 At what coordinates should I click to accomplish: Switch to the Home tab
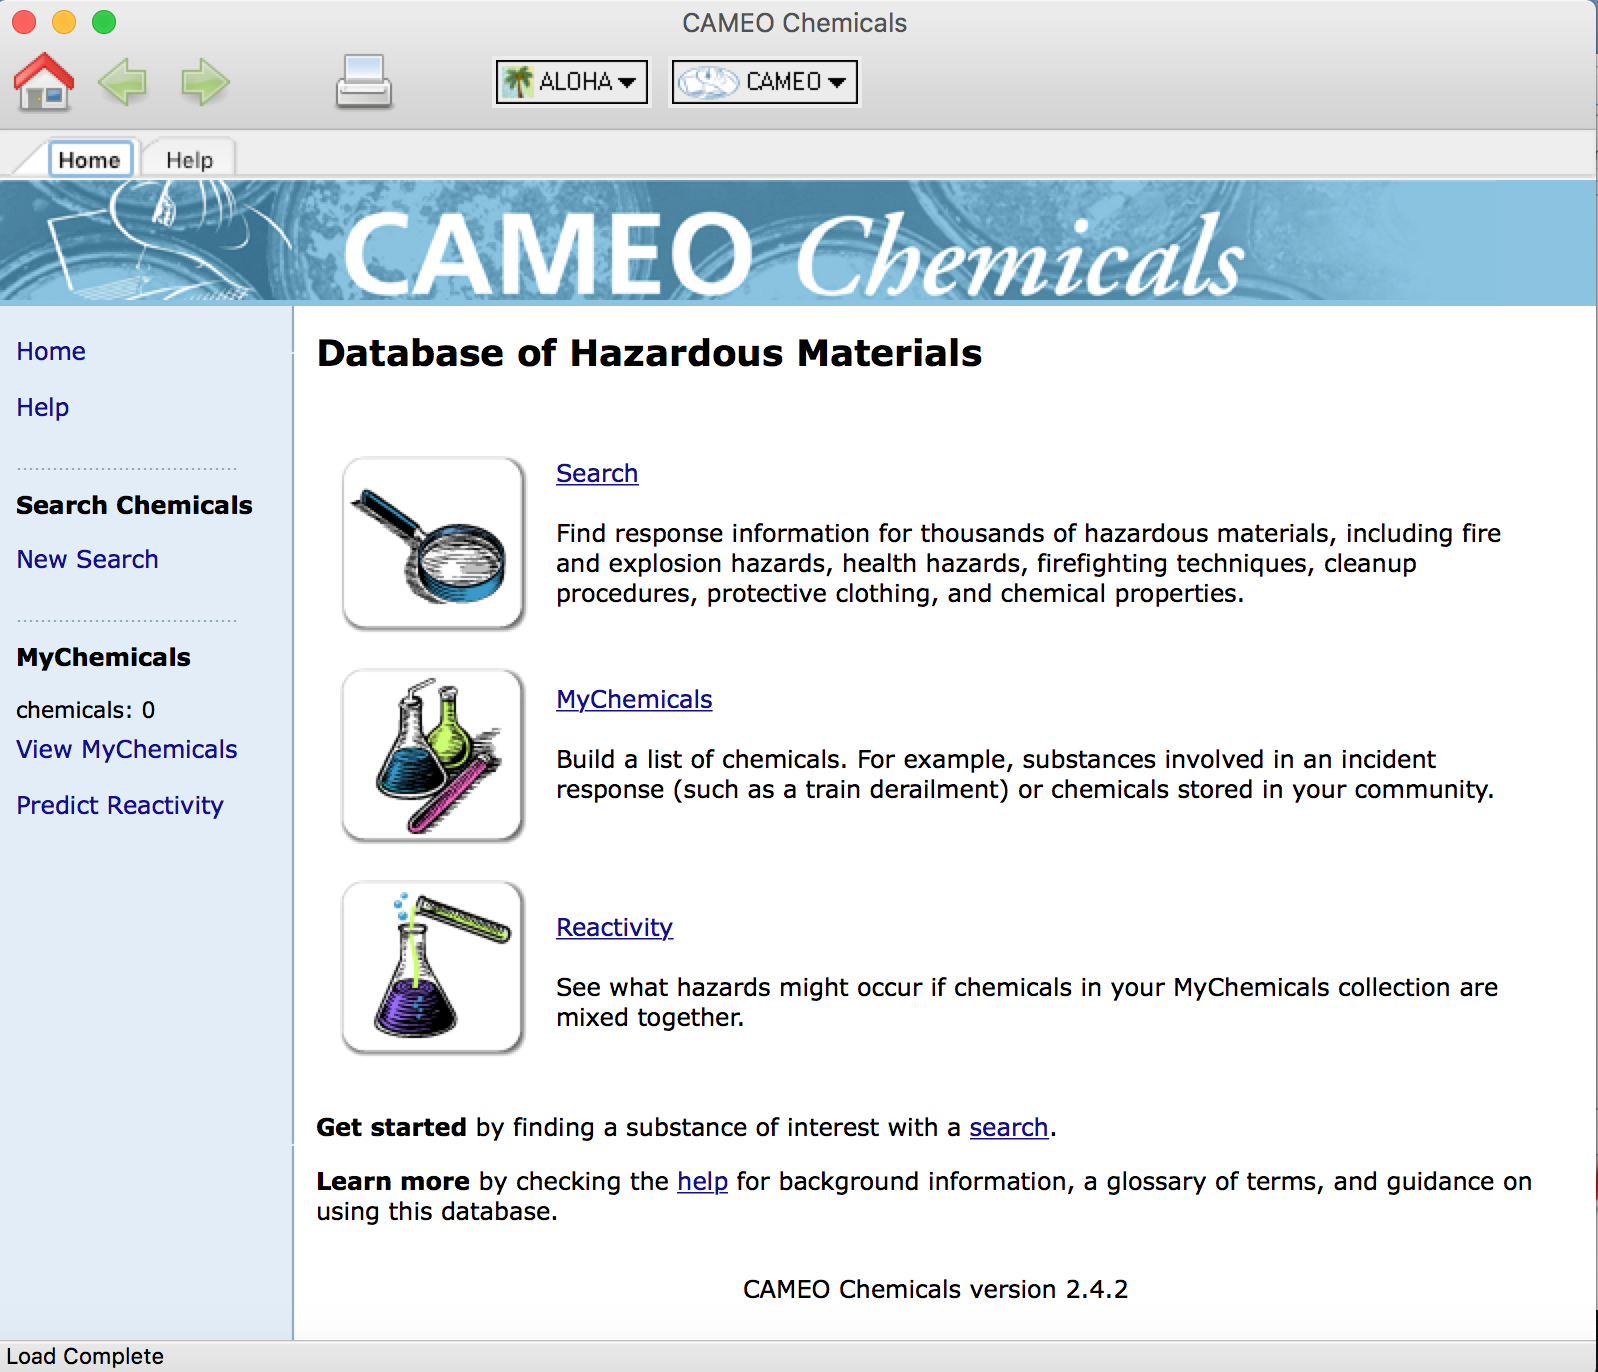pyautogui.click(x=89, y=160)
